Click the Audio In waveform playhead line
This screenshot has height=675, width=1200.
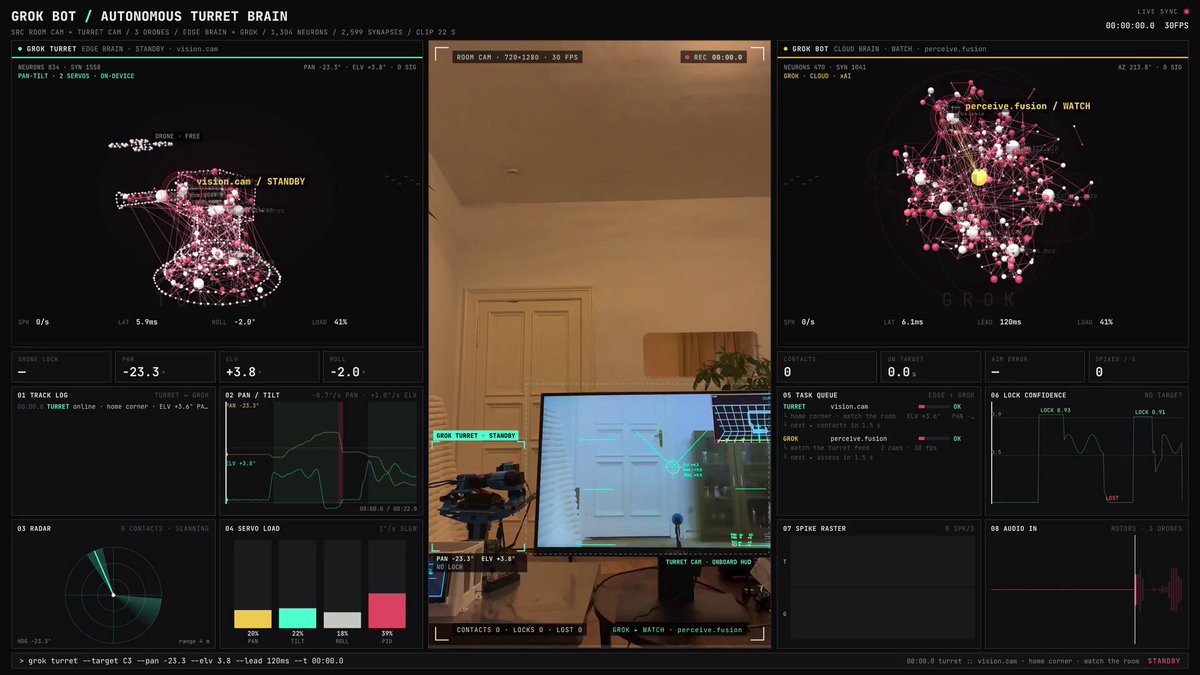coord(1135,590)
